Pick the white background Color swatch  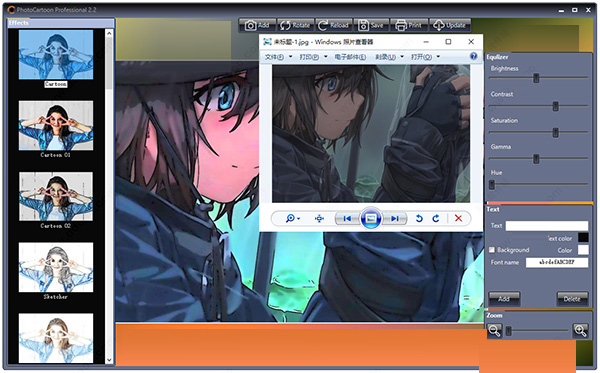583,250
